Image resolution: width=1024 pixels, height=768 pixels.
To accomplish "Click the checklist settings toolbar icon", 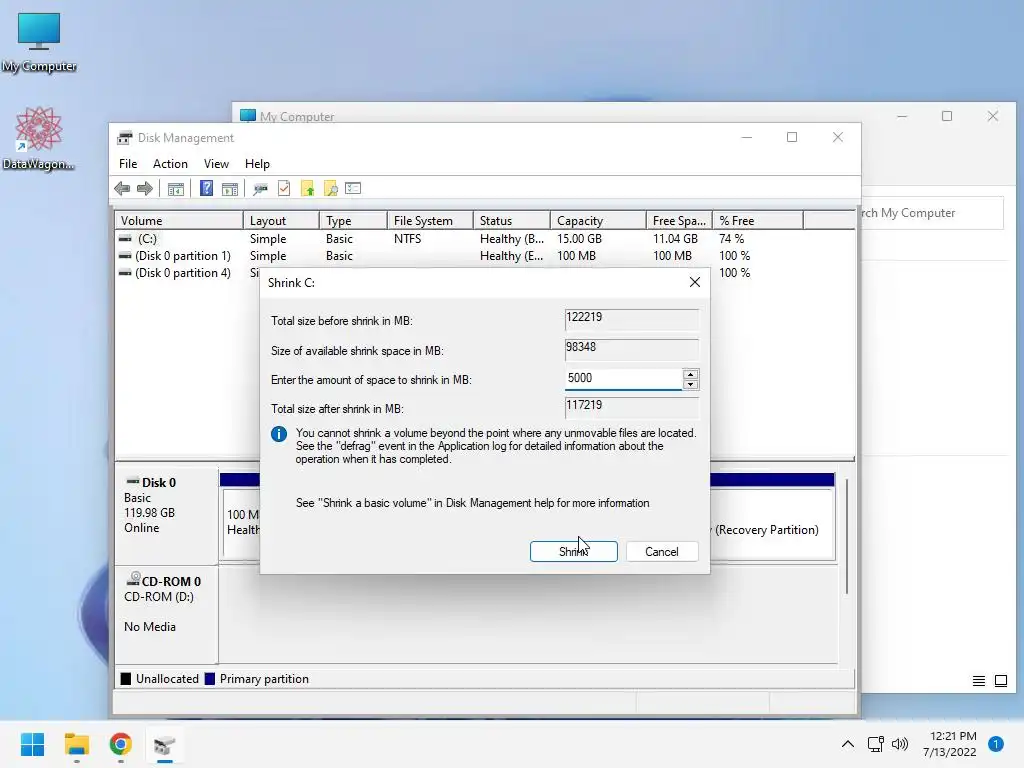I will [353, 188].
